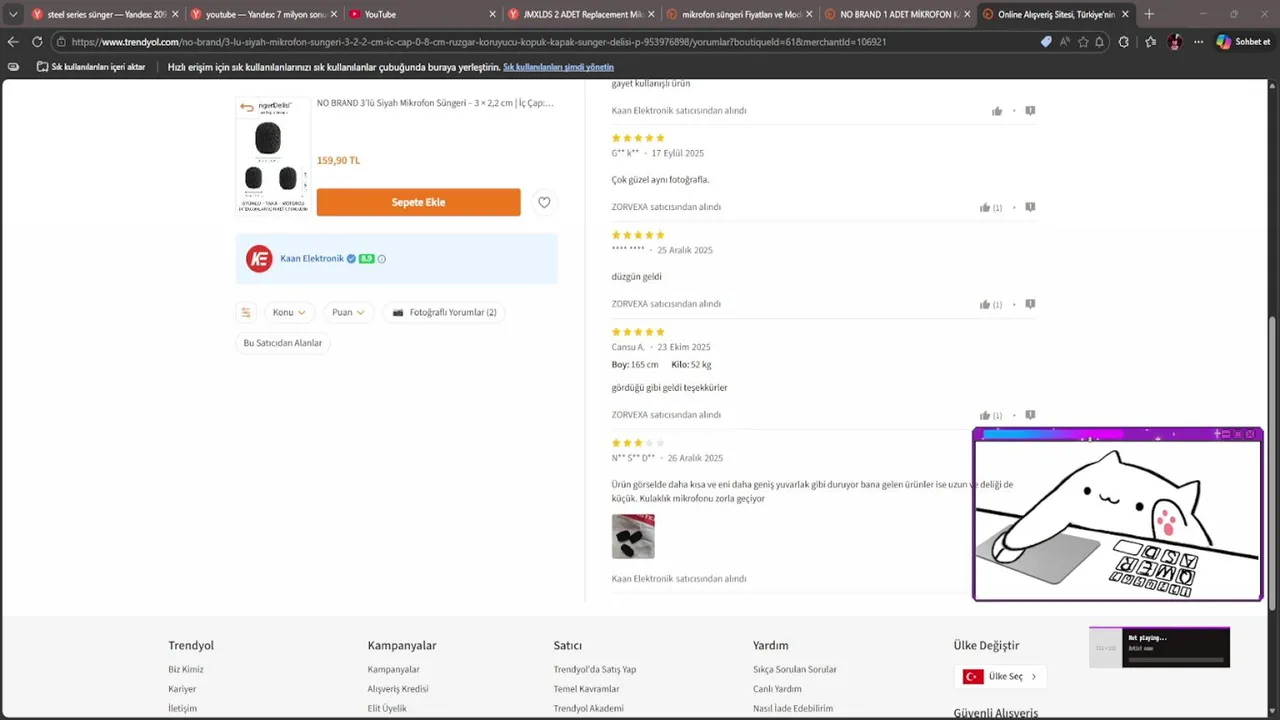Click Kaan Elektronik seller logo

pyautogui.click(x=259, y=258)
